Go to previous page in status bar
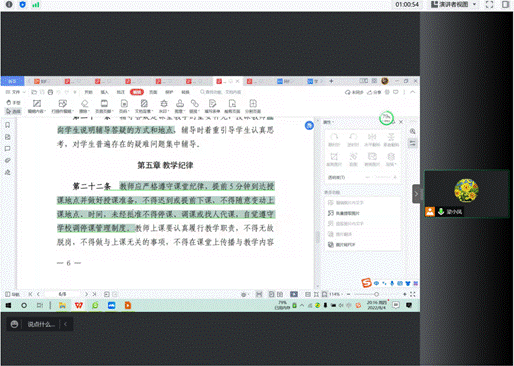The image size is (514, 366). pos(38,294)
